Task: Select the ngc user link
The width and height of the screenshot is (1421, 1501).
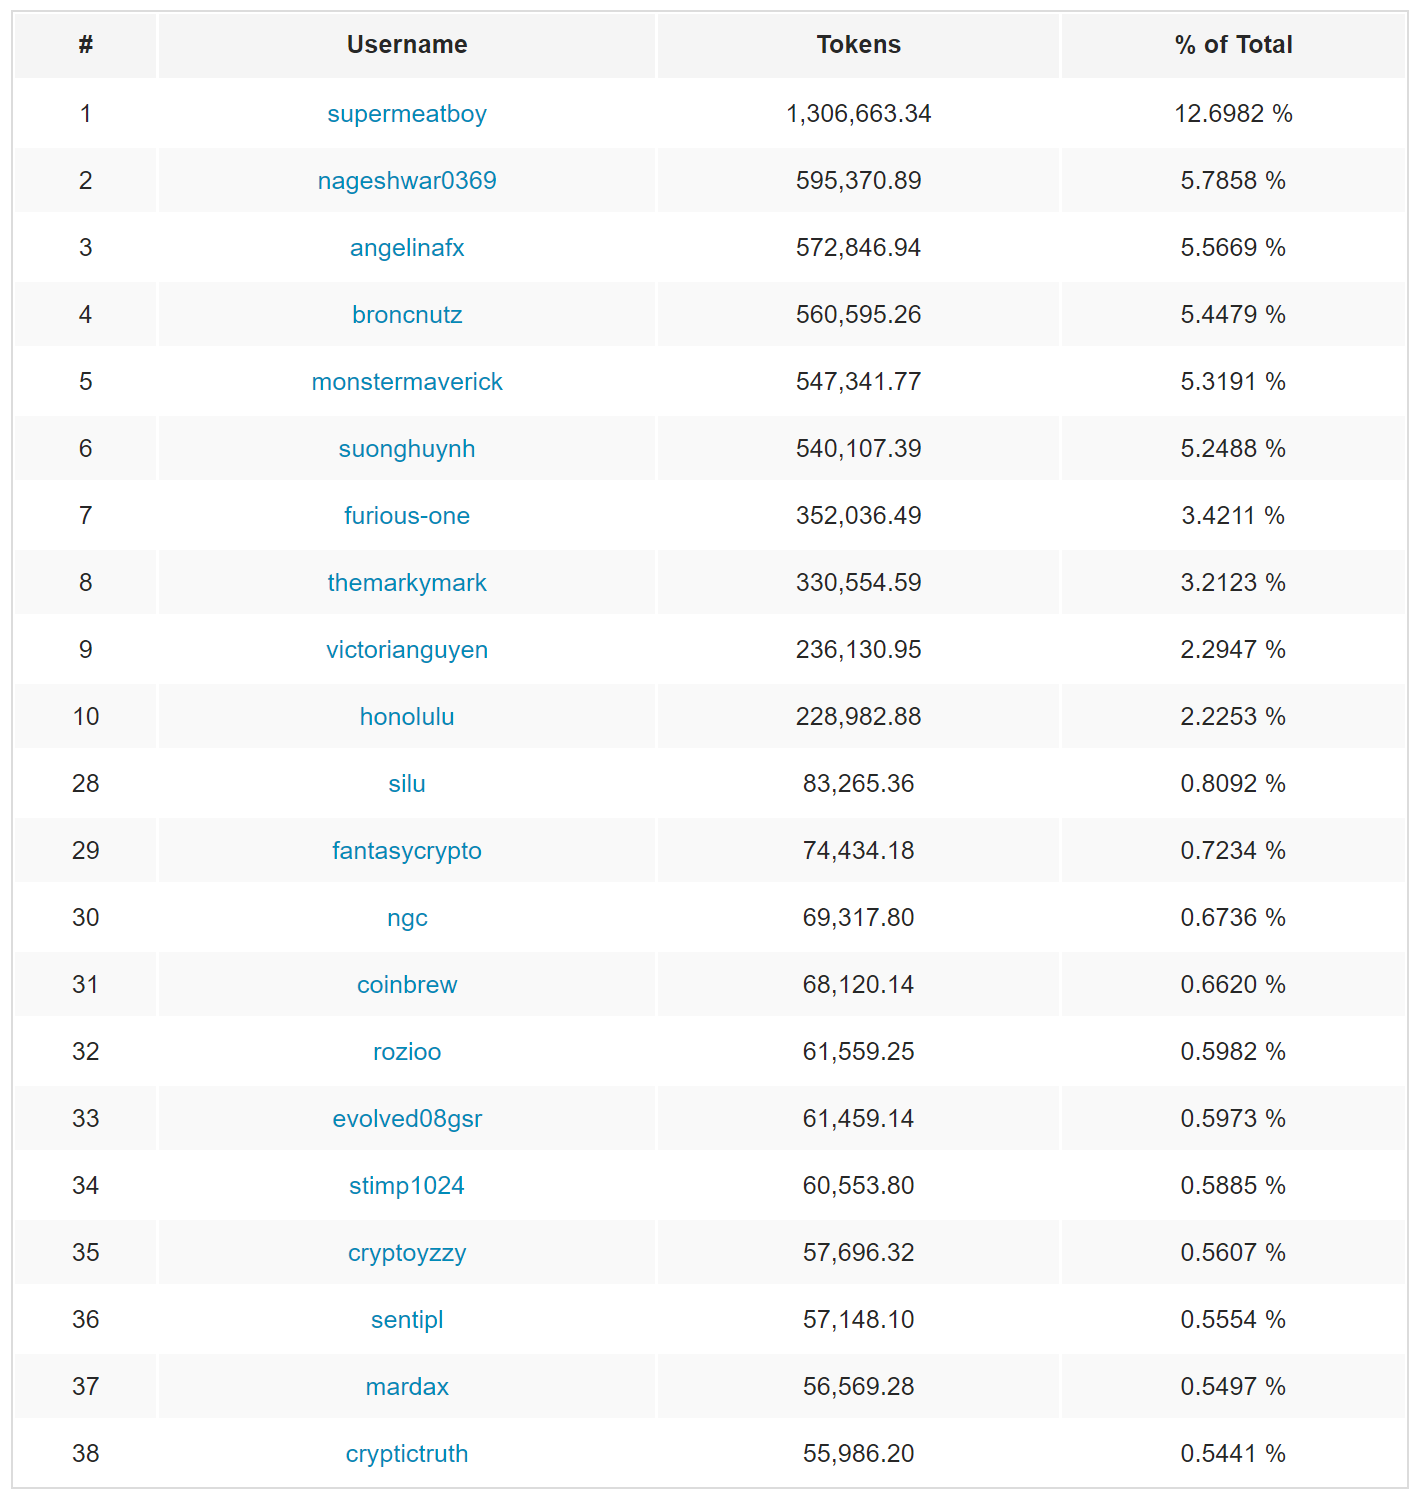Action: tap(407, 918)
